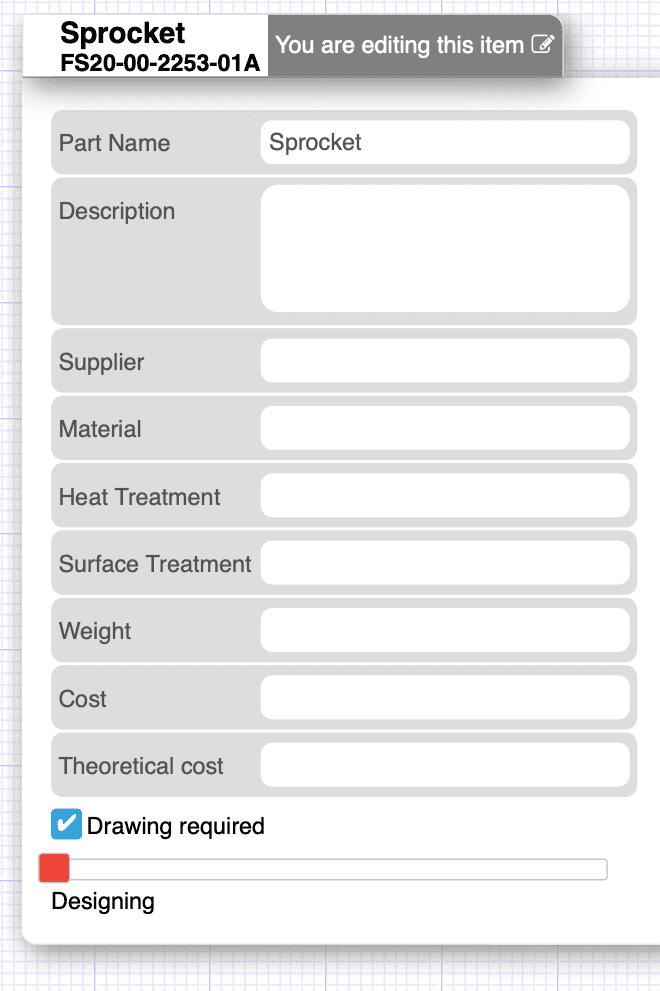Click the Description field label

tap(117, 211)
